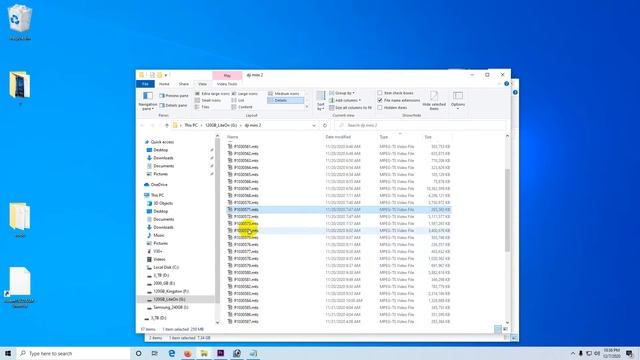
Task: Sort by the Type column header
Action: tap(384, 137)
